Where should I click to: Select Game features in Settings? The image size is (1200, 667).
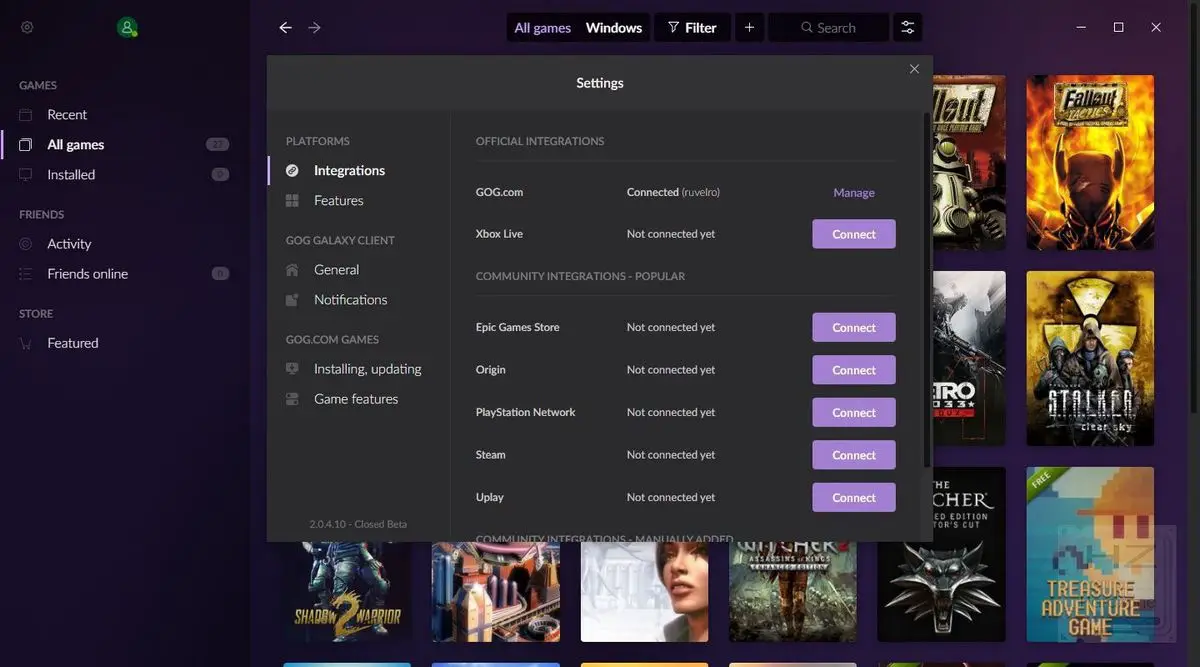pos(358,399)
